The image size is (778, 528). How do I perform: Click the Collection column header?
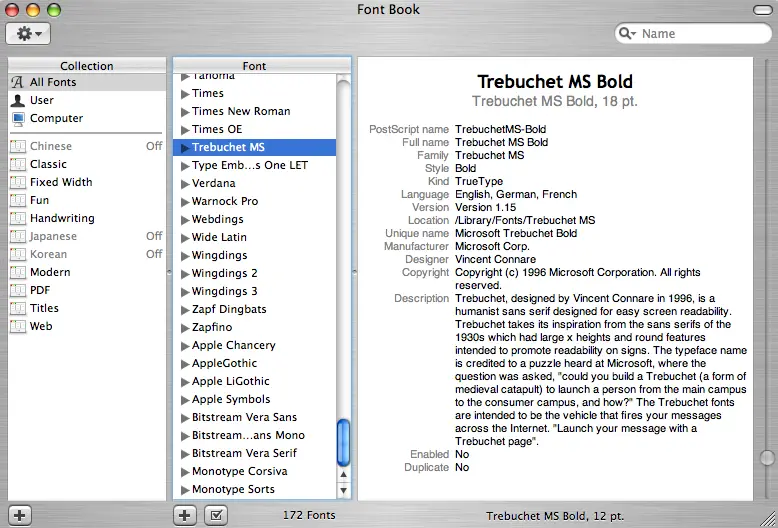pyautogui.click(x=87, y=66)
